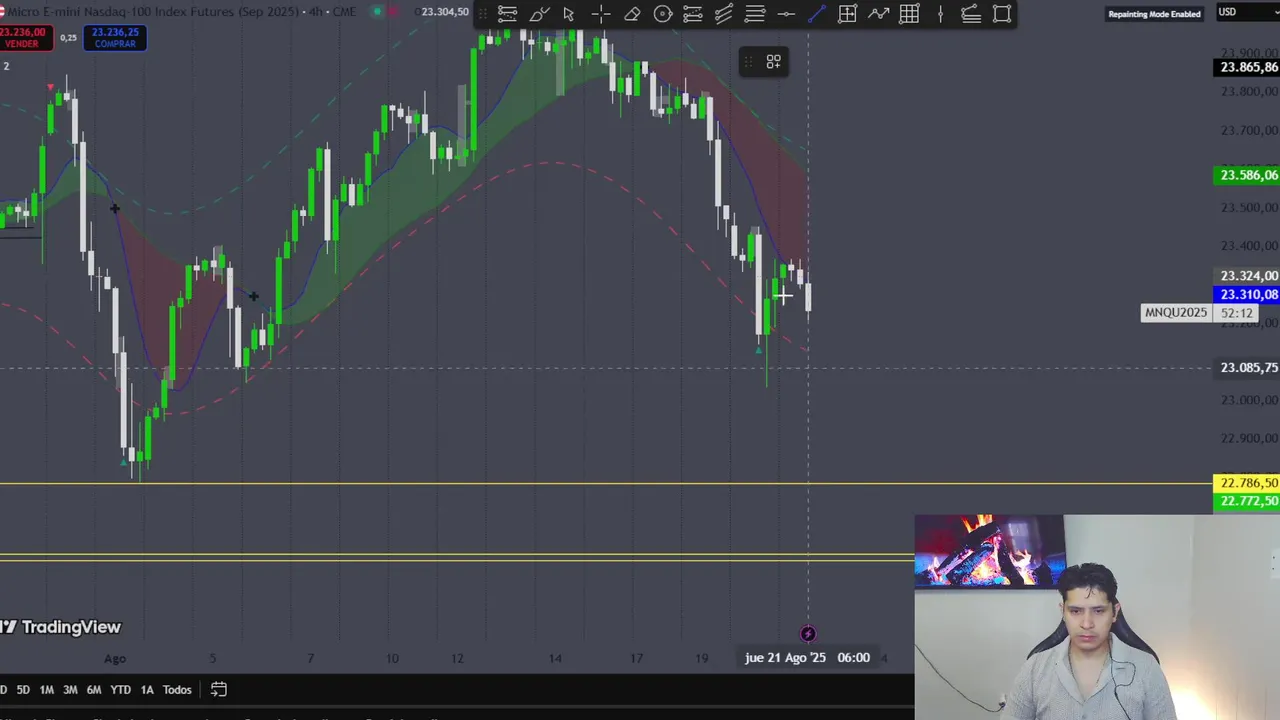Click the fireplace video thumbnail

click(x=989, y=550)
